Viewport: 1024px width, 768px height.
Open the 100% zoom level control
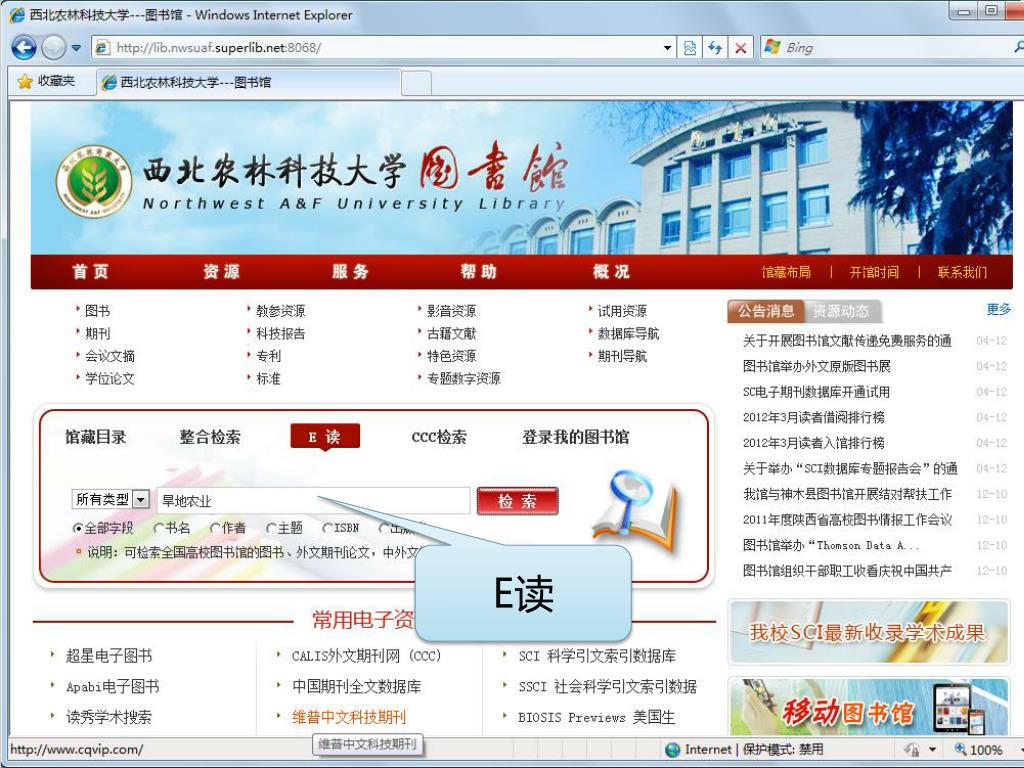pyautogui.click(x=978, y=750)
